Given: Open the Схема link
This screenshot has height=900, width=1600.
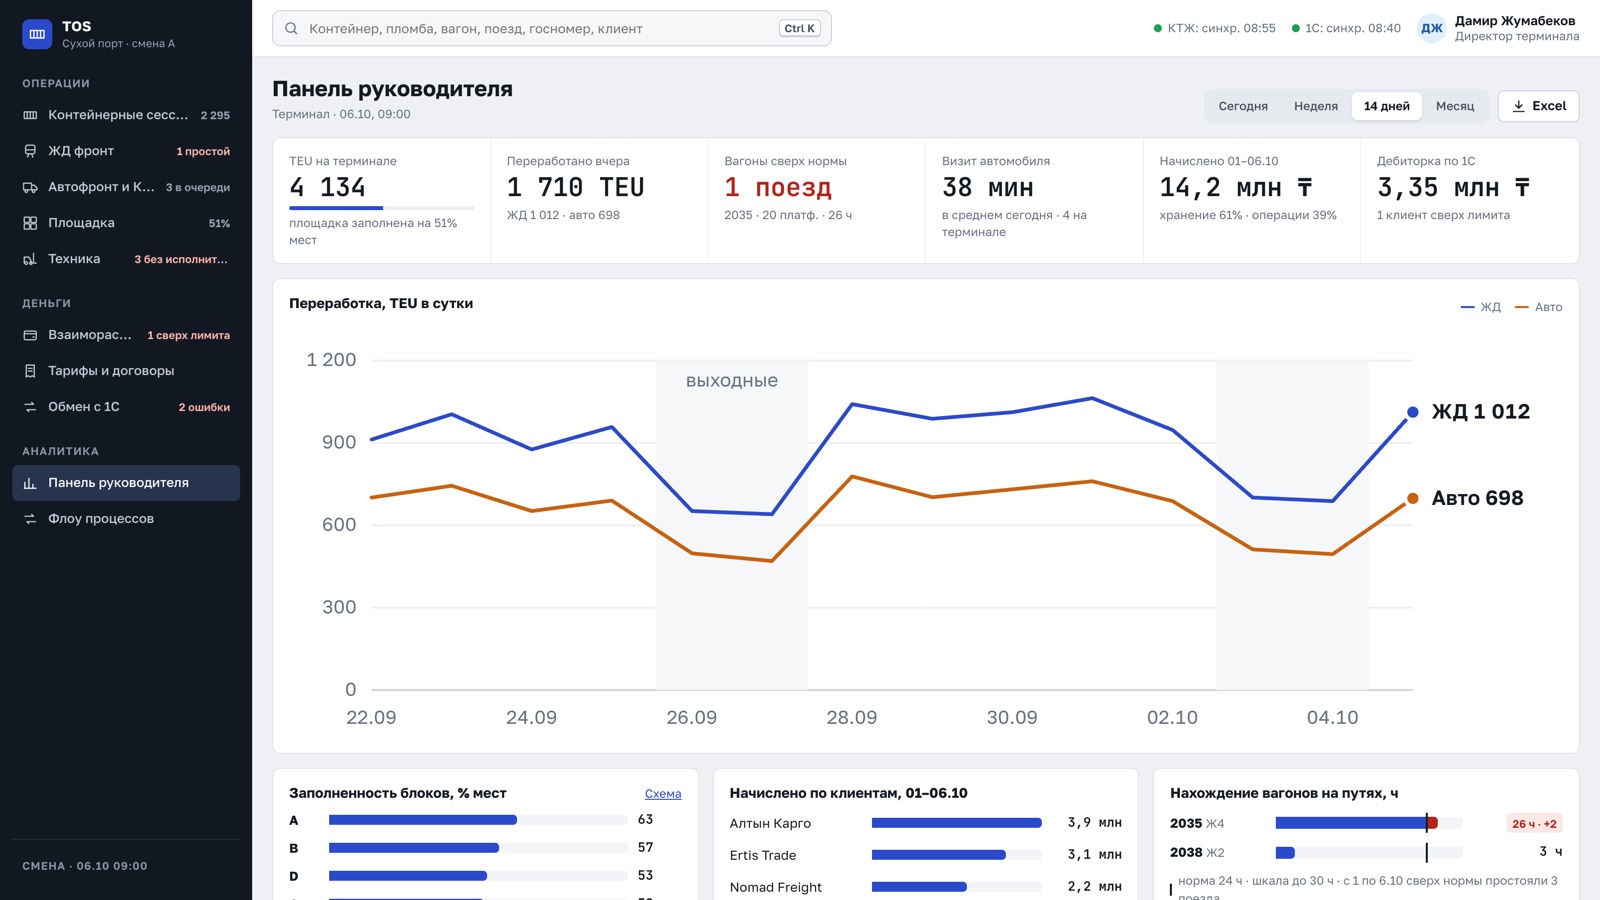Looking at the screenshot, I should coord(663,794).
